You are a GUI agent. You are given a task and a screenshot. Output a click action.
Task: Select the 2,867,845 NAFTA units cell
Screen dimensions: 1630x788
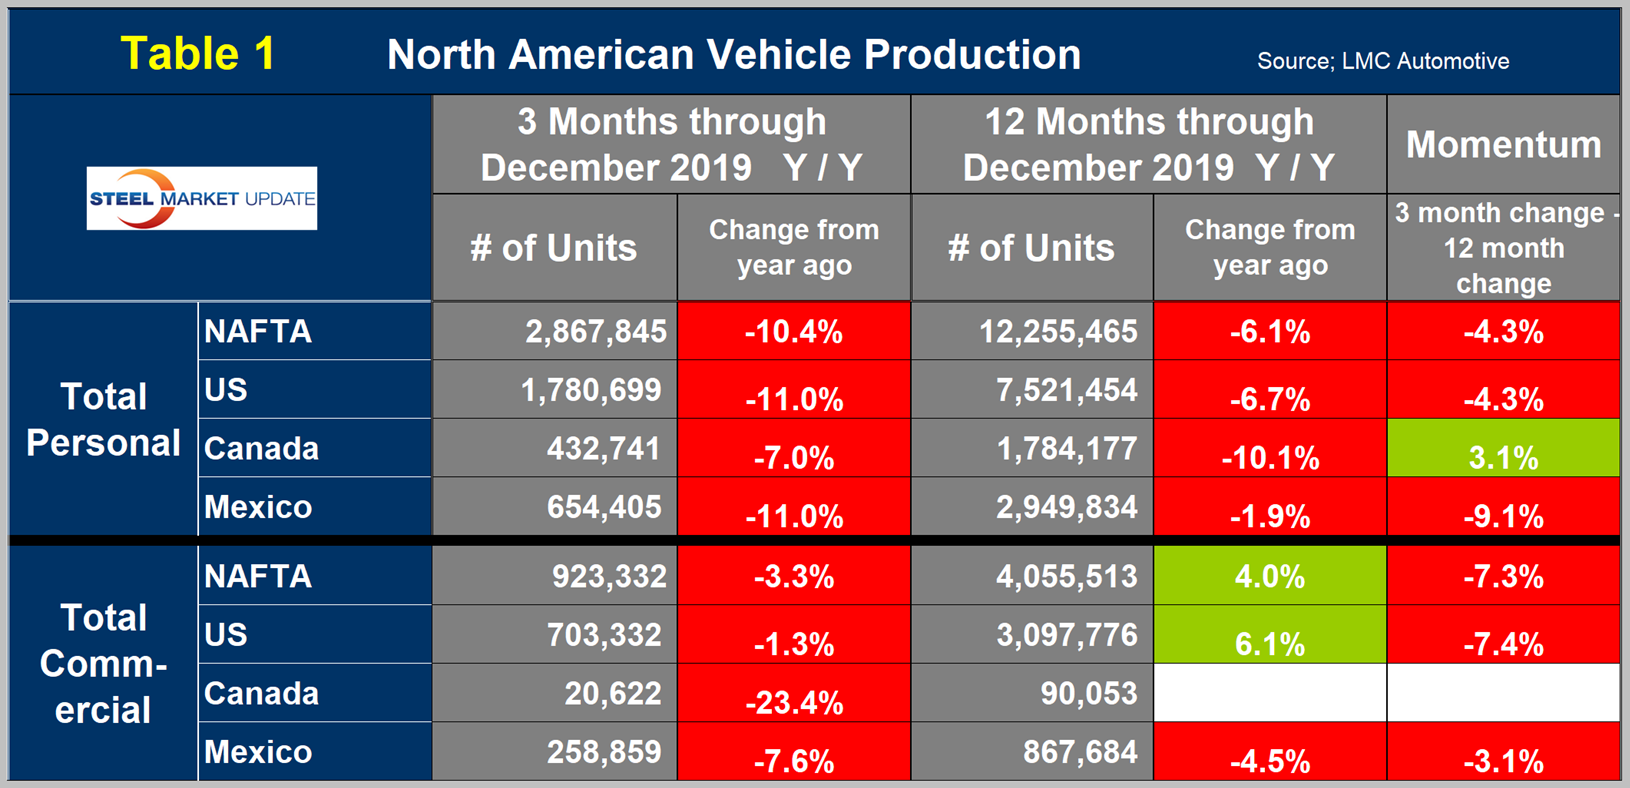(555, 331)
